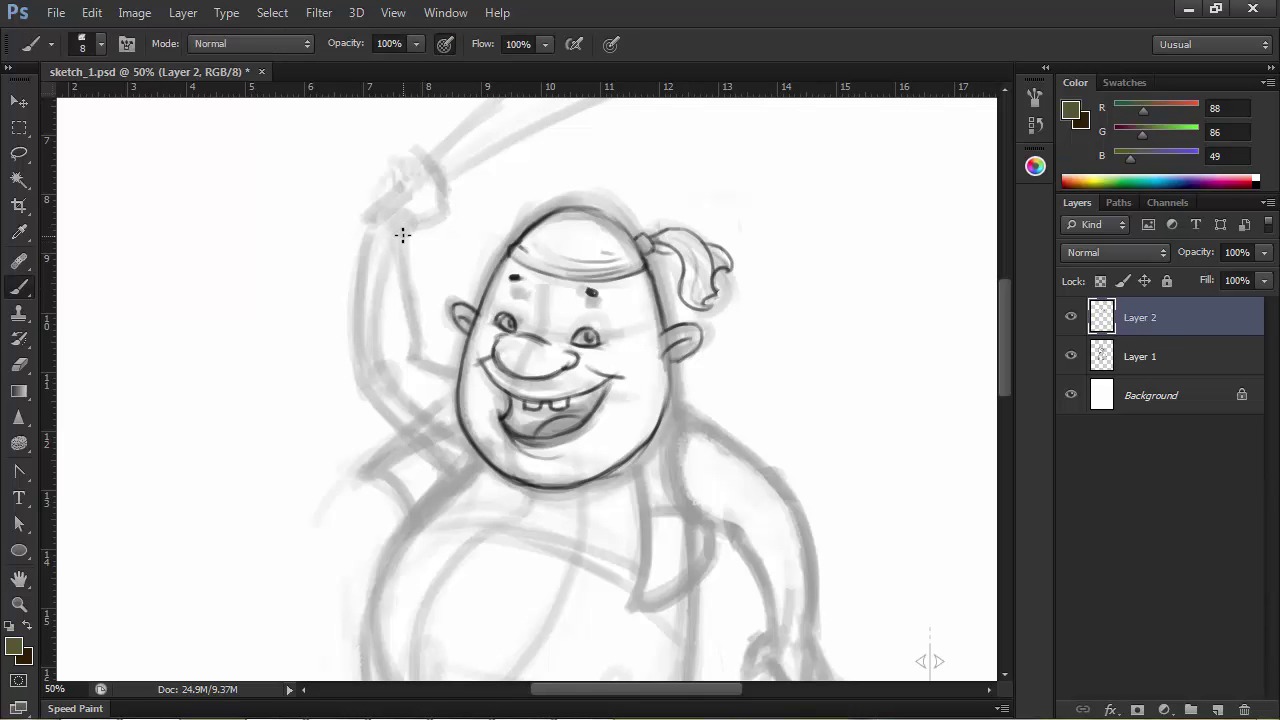
Task: Enable airbrush mode
Action: pyautogui.click(x=574, y=44)
